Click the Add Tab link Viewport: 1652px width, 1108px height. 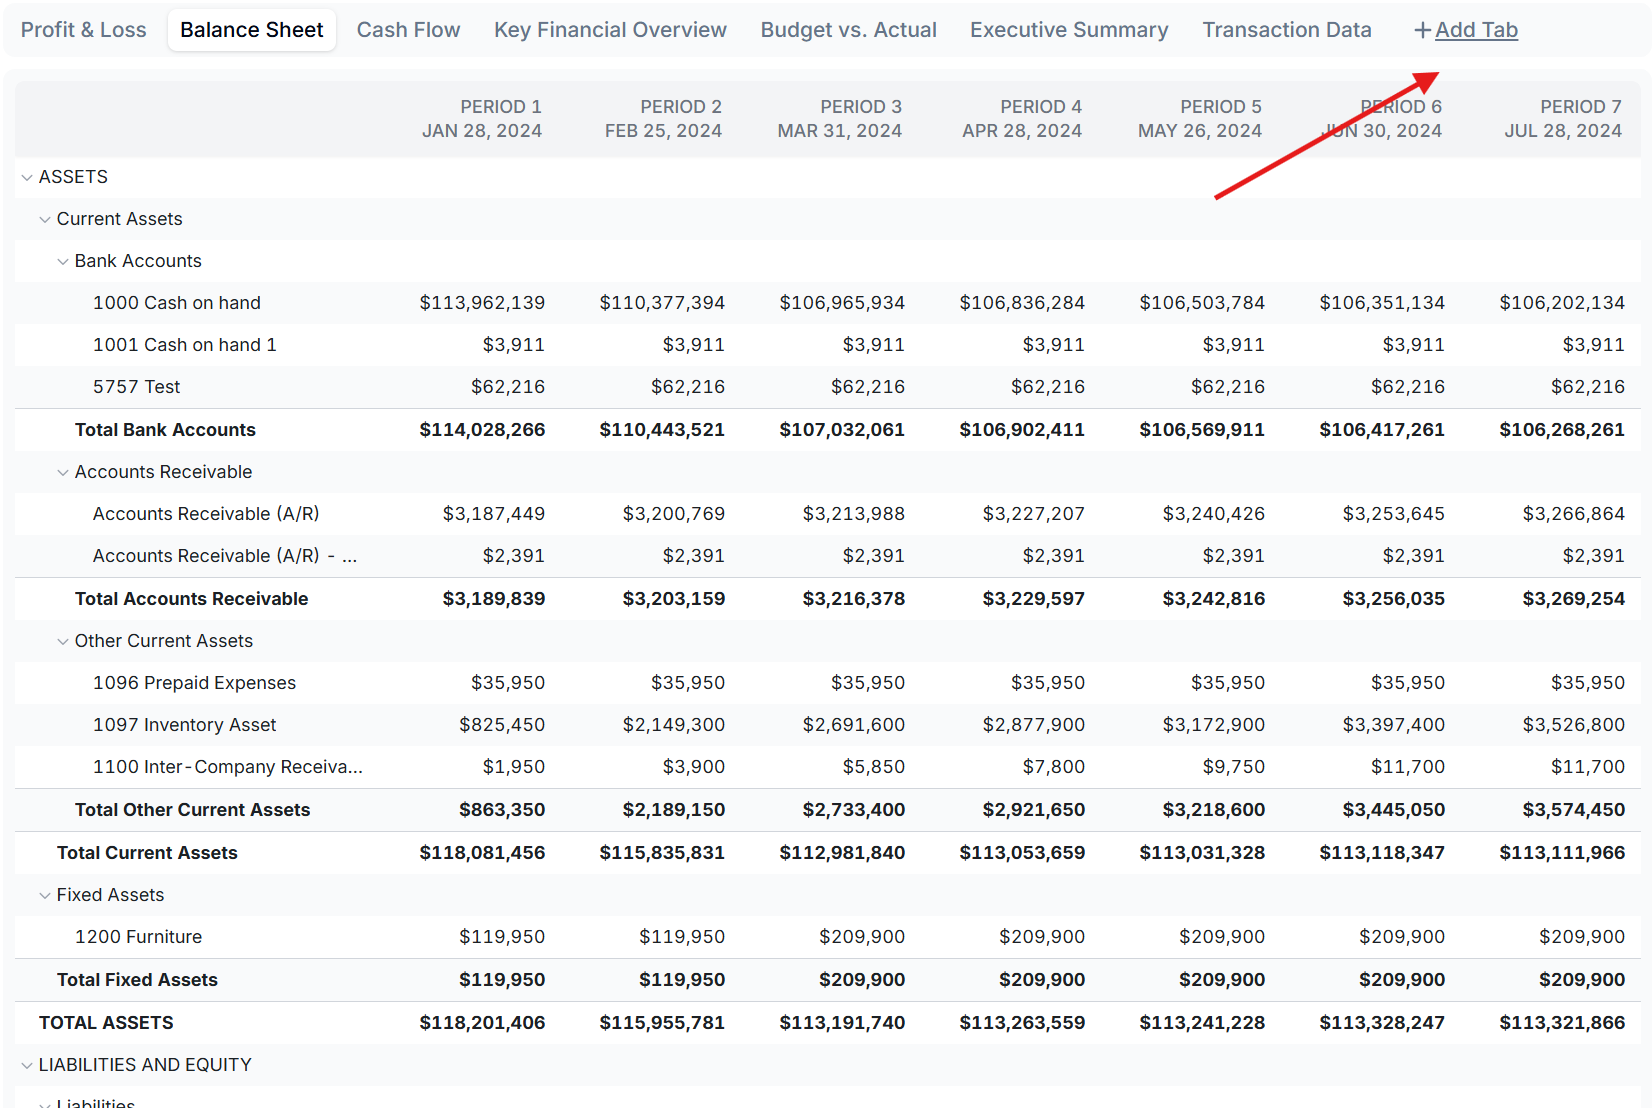tap(1476, 30)
